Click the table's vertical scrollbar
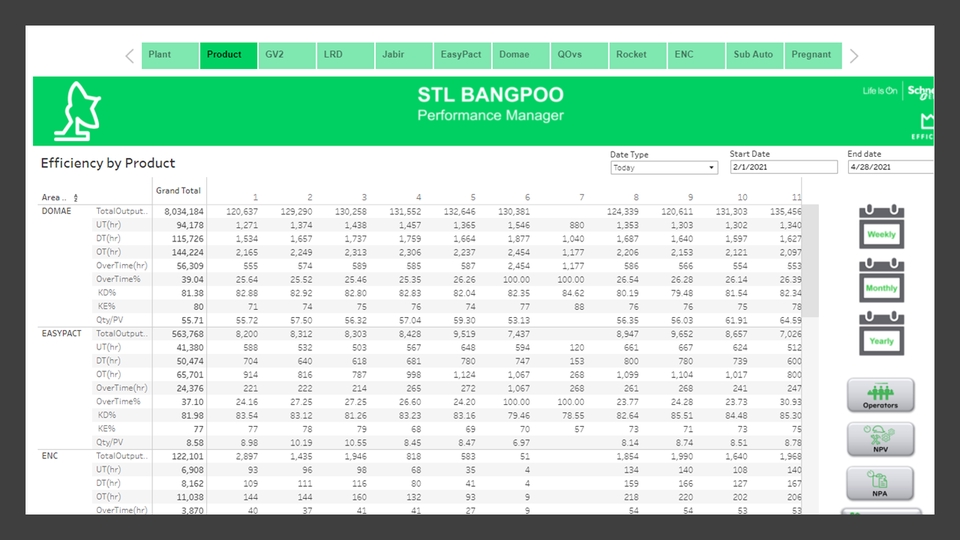This screenshot has height=540, width=960. click(811, 261)
